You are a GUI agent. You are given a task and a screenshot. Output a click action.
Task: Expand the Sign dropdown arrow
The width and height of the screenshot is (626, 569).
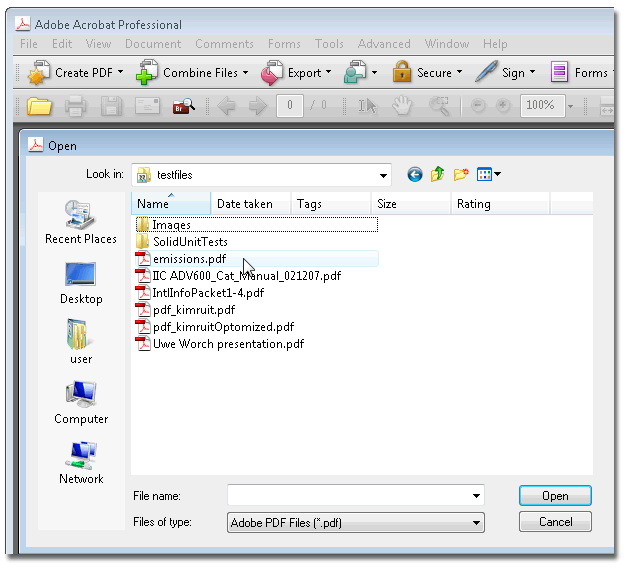[x=532, y=72]
